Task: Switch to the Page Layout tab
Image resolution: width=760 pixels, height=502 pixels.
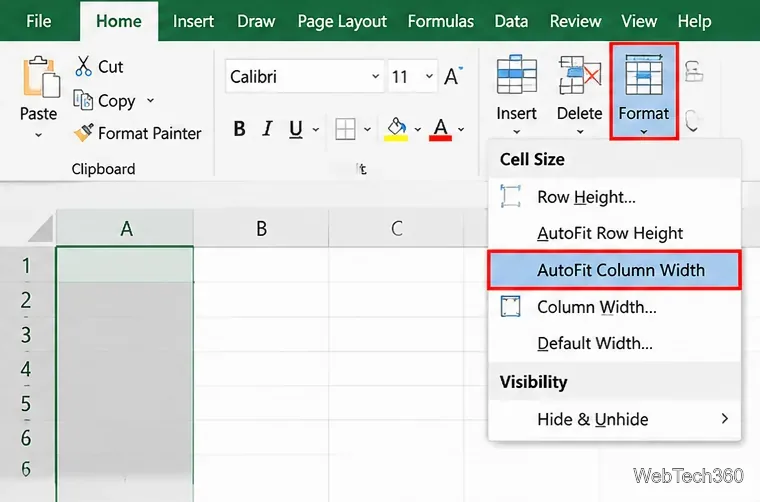Action: coord(342,21)
